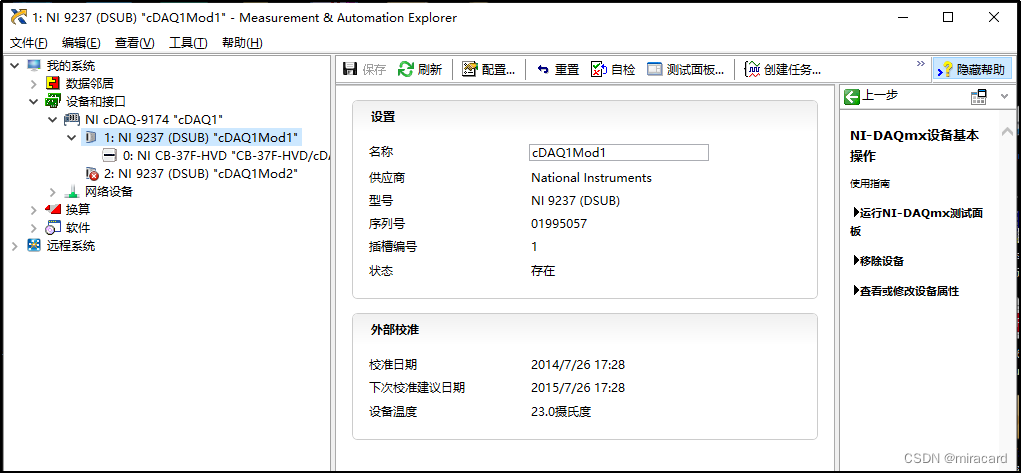Click the 软件 software icon
The height and width of the screenshot is (473, 1022).
click(53, 228)
